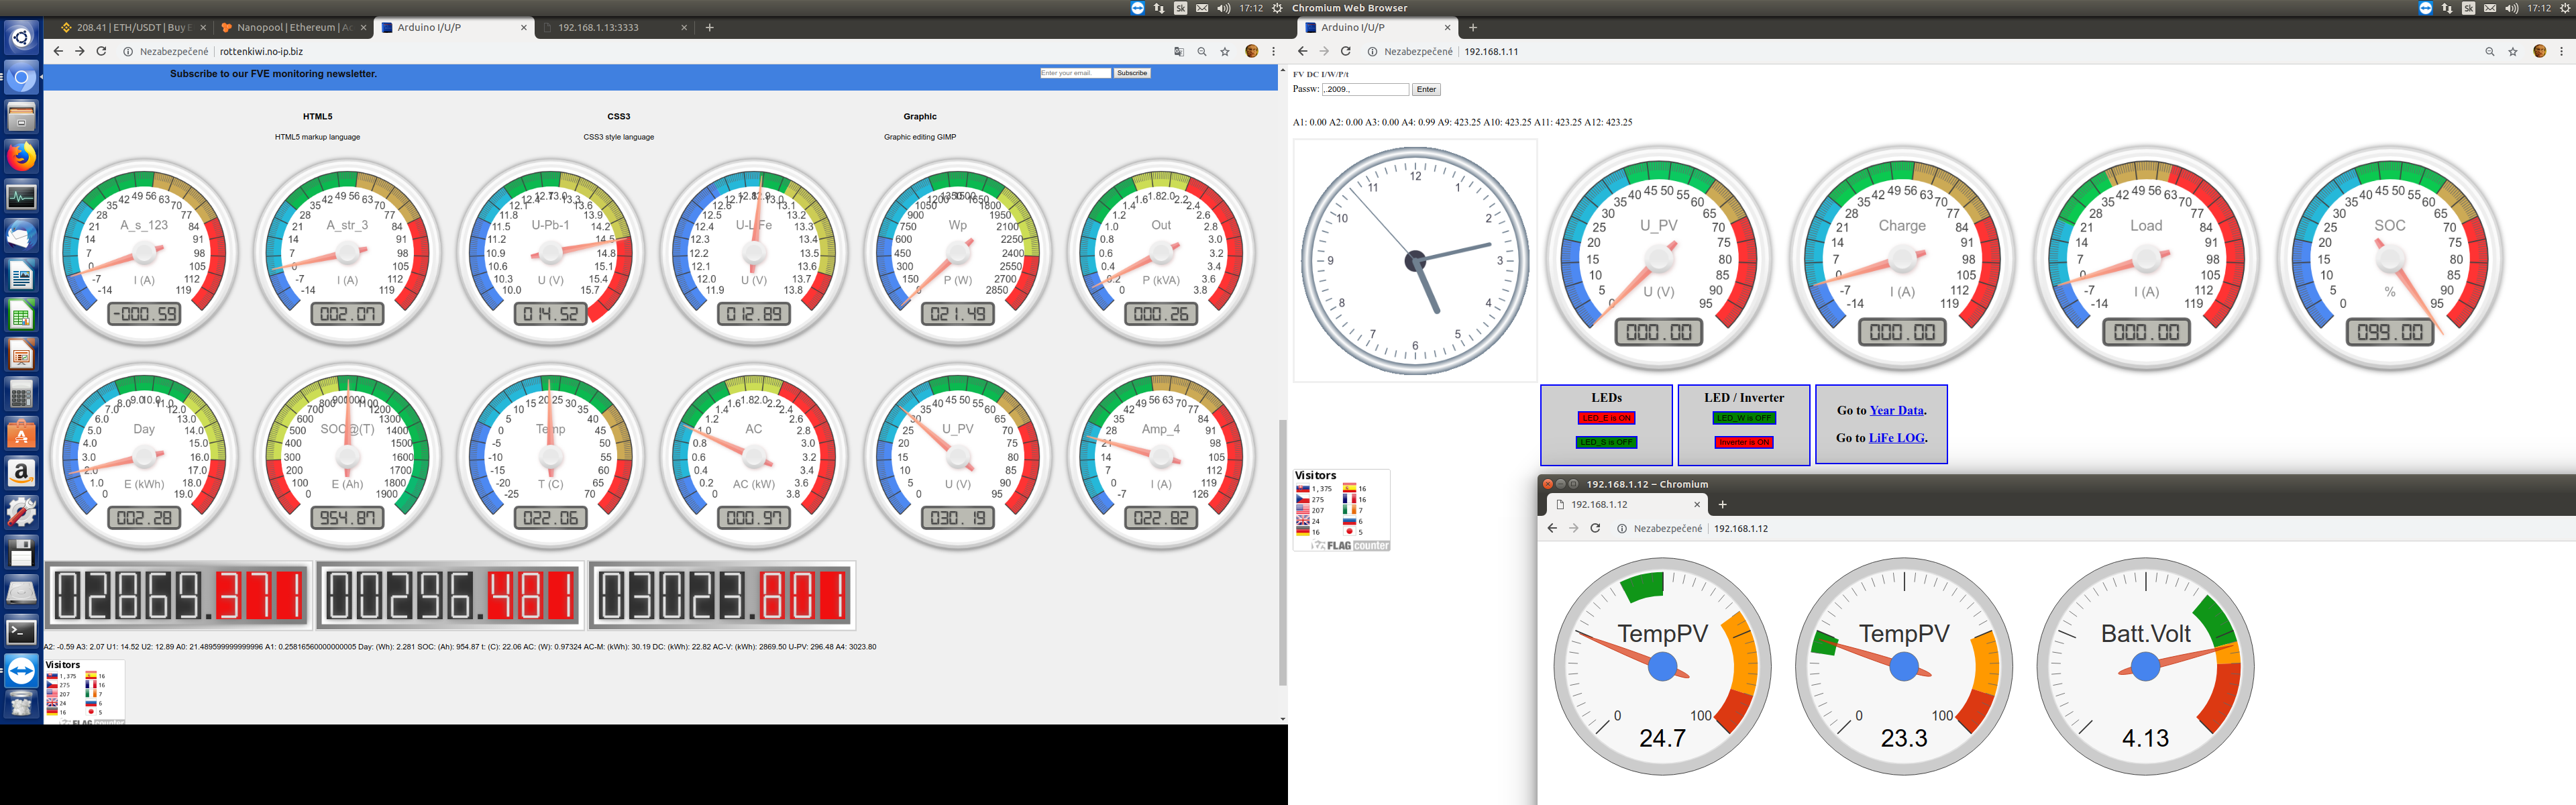Open LibreOffice Calc from the dock
This screenshot has width=2576, height=805.
[x=21, y=316]
